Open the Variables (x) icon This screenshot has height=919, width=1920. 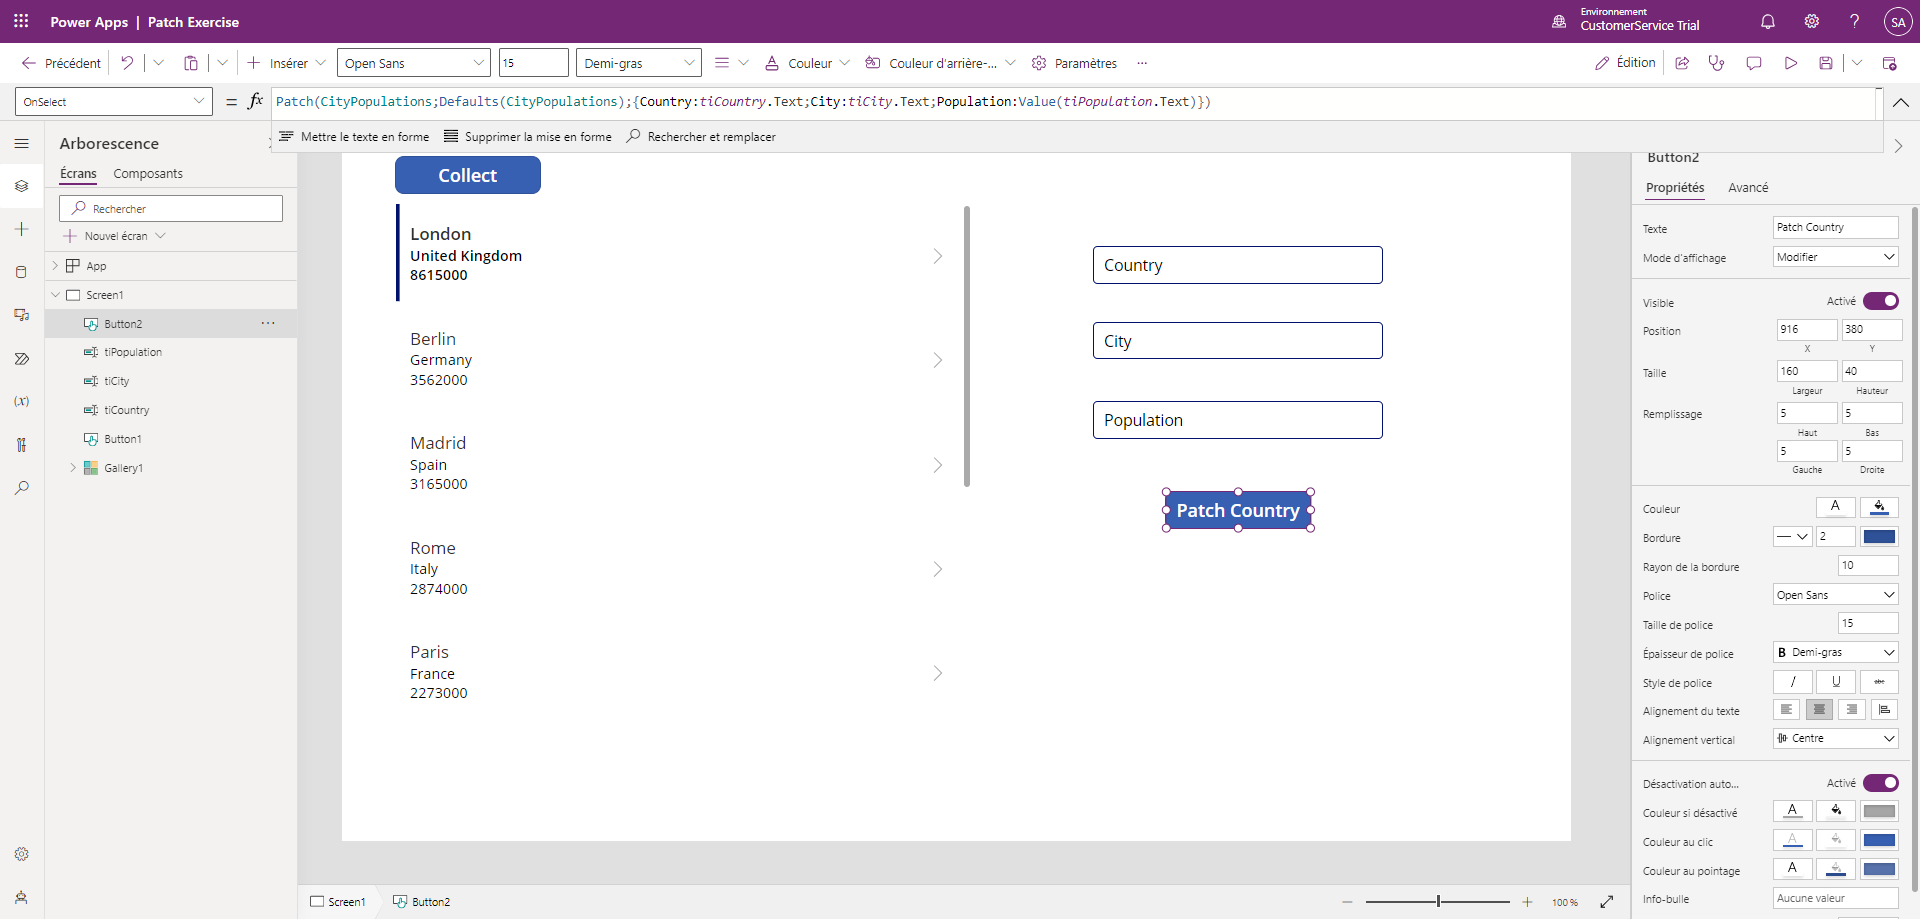click(x=21, y=401)
